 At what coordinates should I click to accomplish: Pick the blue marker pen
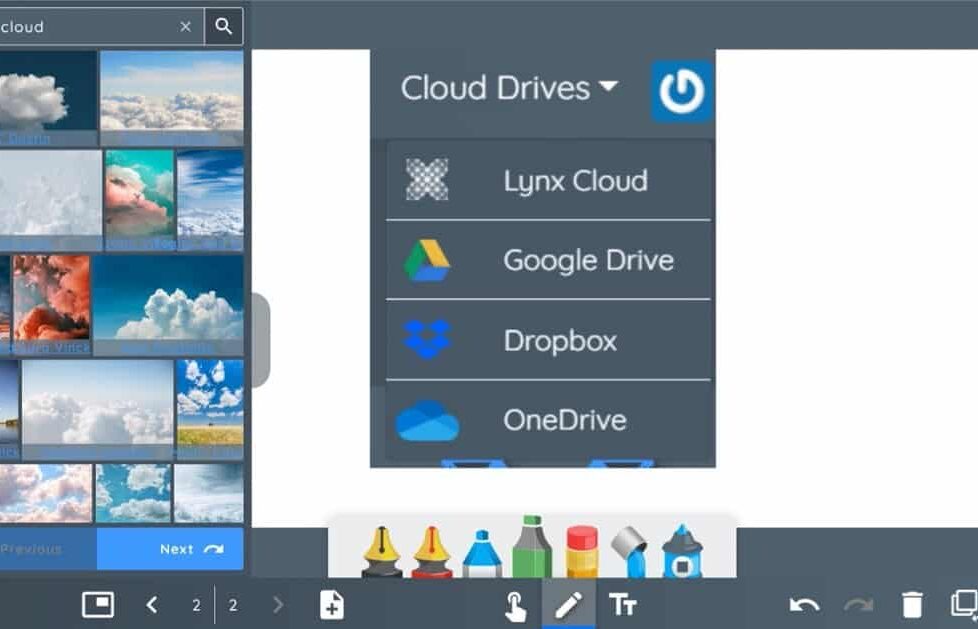tap(482, 553)
